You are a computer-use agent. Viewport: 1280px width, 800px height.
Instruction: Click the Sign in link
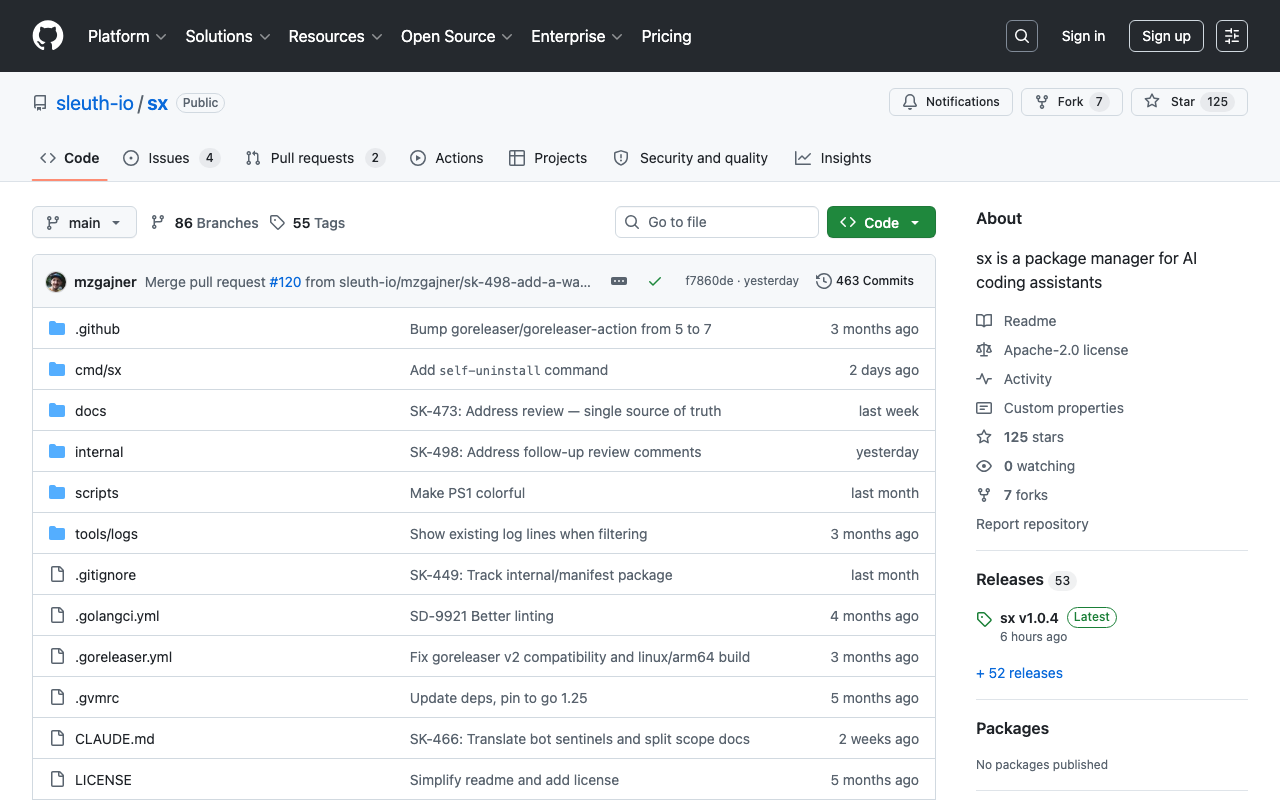[x=1083, y=36]
